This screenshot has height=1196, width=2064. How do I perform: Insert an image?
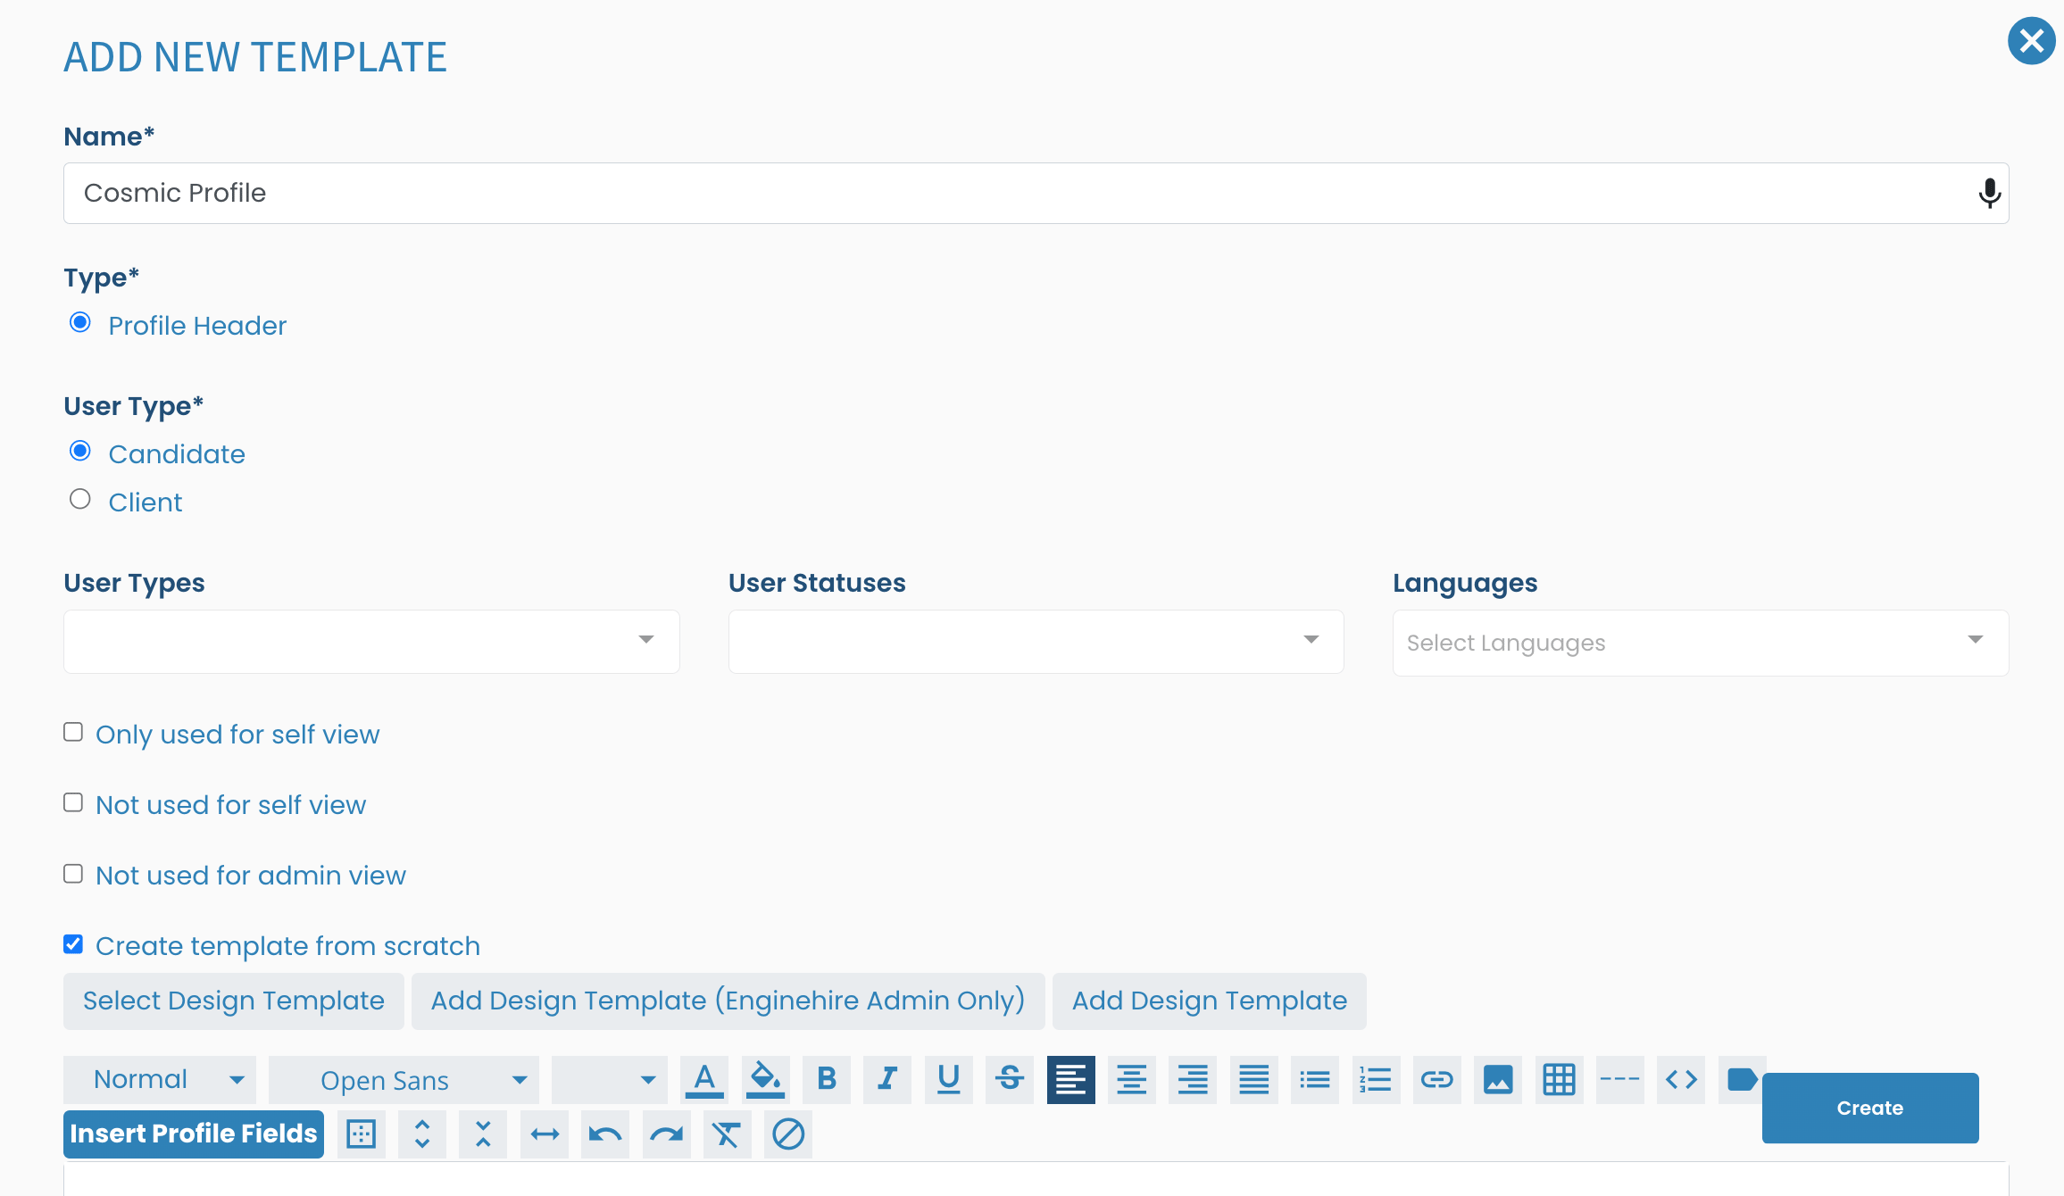coord(1497,1080)
